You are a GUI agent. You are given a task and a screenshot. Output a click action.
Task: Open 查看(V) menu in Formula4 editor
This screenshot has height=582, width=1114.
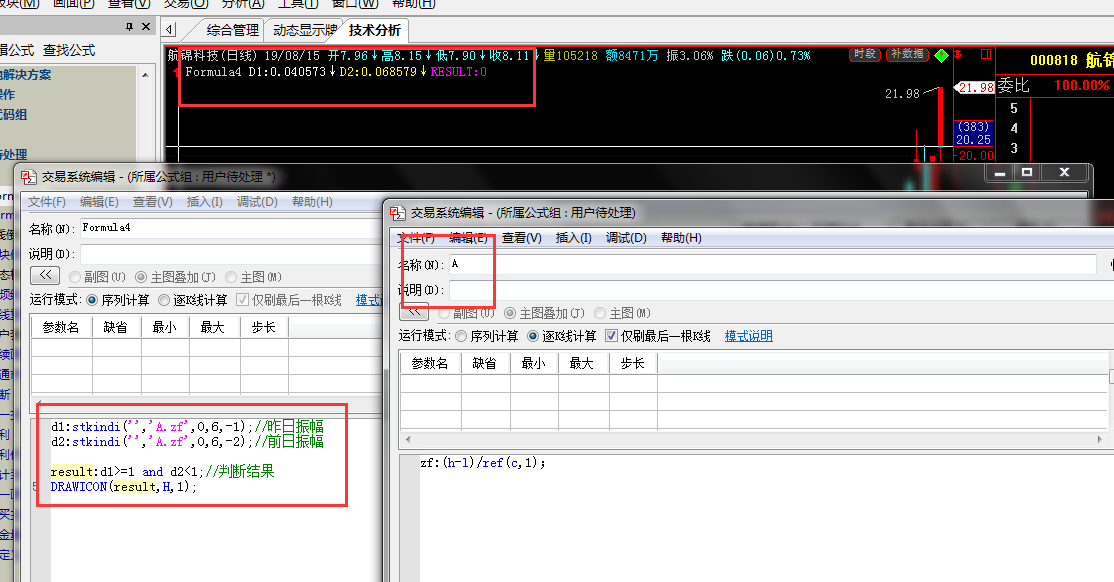153,202
